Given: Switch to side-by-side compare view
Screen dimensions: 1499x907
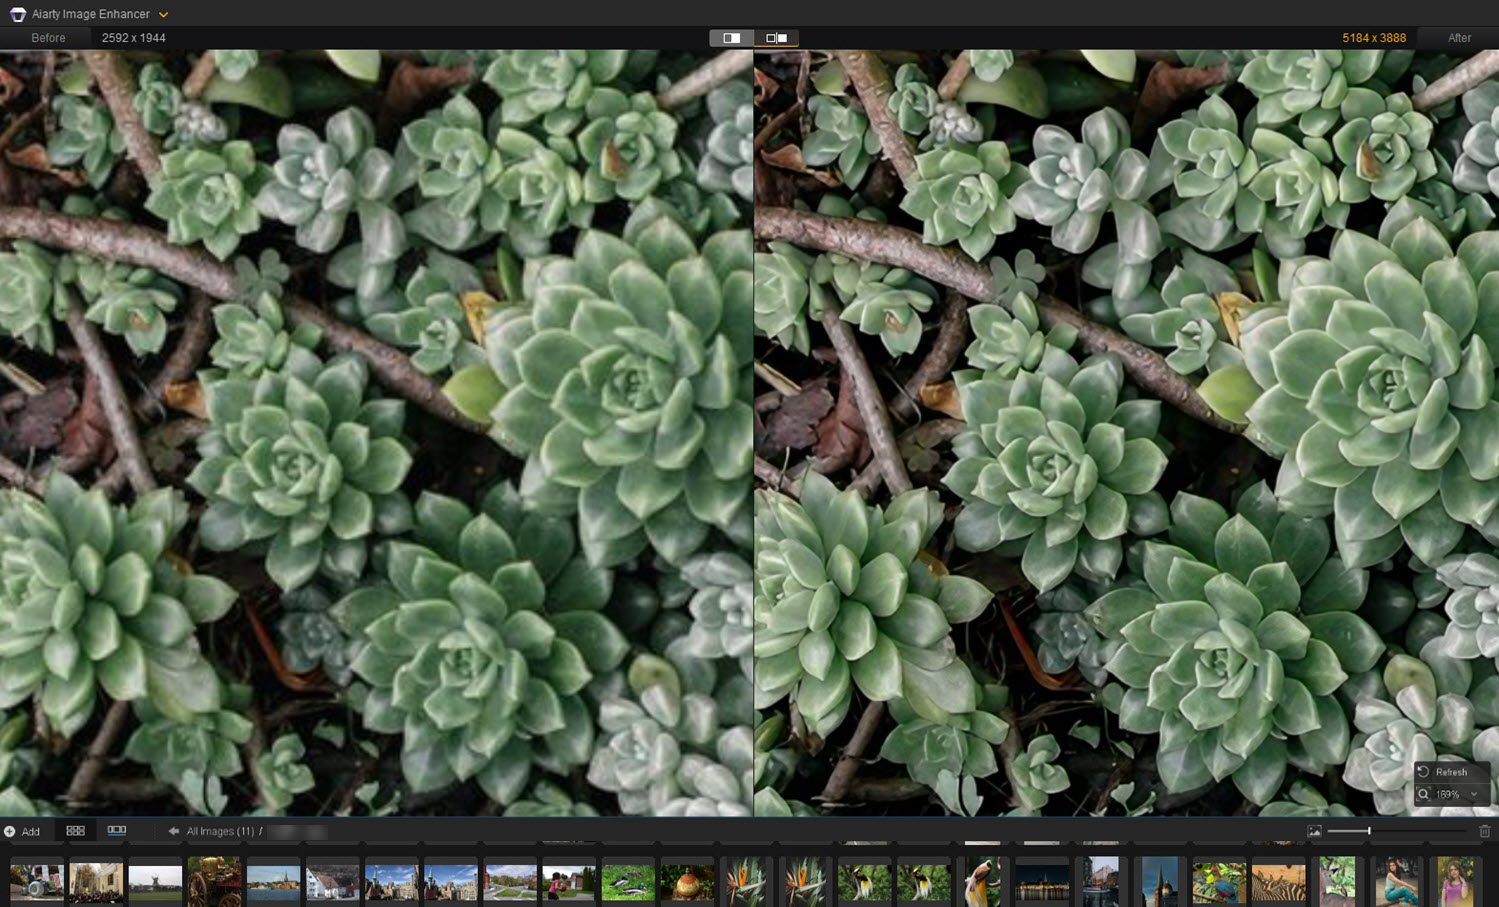Looking at the screenshot, I should [x=776, y=38].
